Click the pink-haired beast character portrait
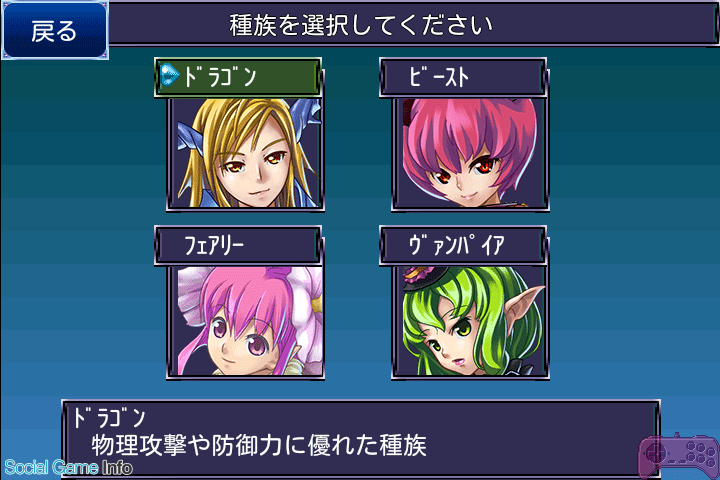The image size is (720, 480). tap(471, 154)
